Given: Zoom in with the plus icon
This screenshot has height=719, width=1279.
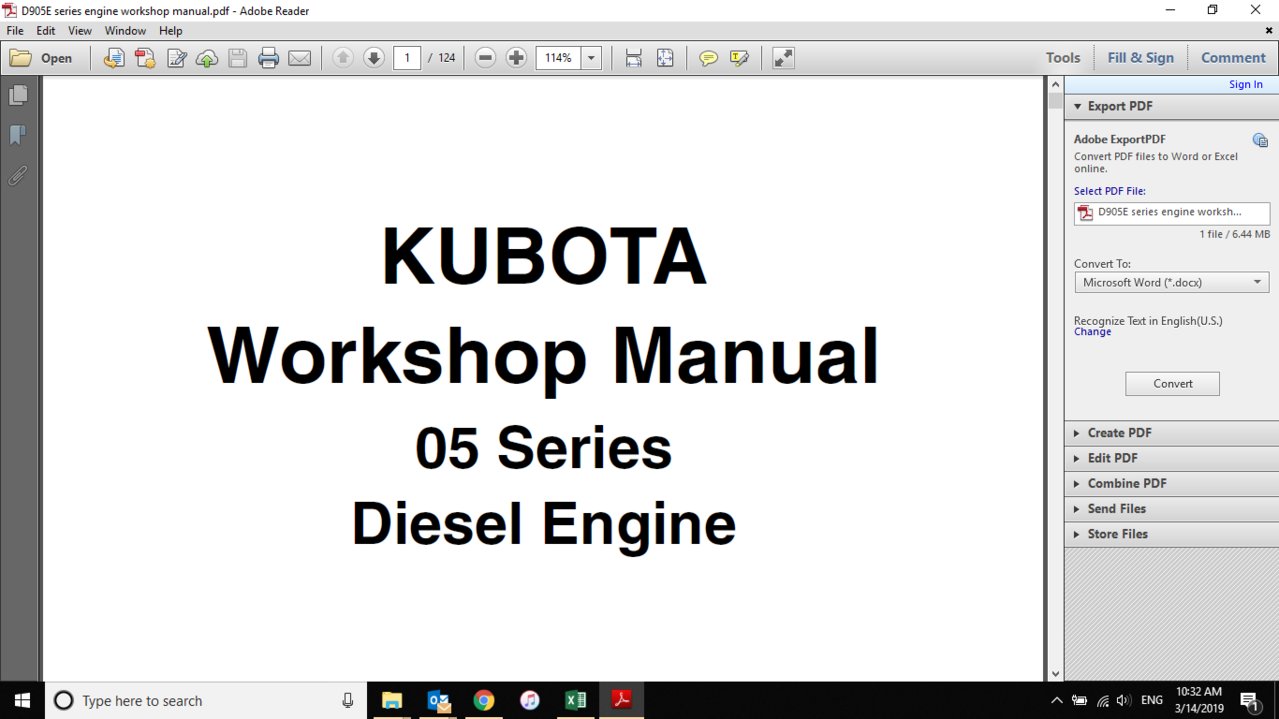Looking at the screenshot, I should click(x=516, y=58).
